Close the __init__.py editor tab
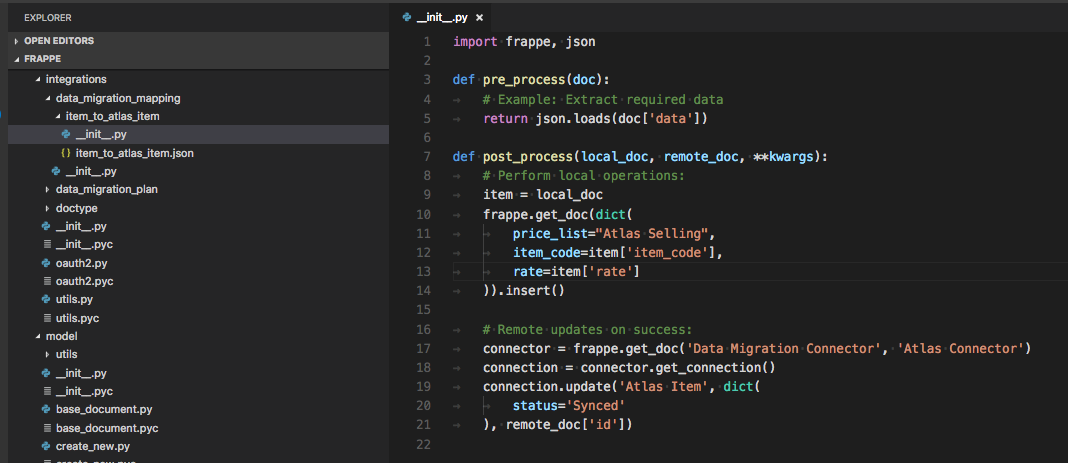This screenshot has height=463, width=1068. pyautogui.click(x=479, y=18)
